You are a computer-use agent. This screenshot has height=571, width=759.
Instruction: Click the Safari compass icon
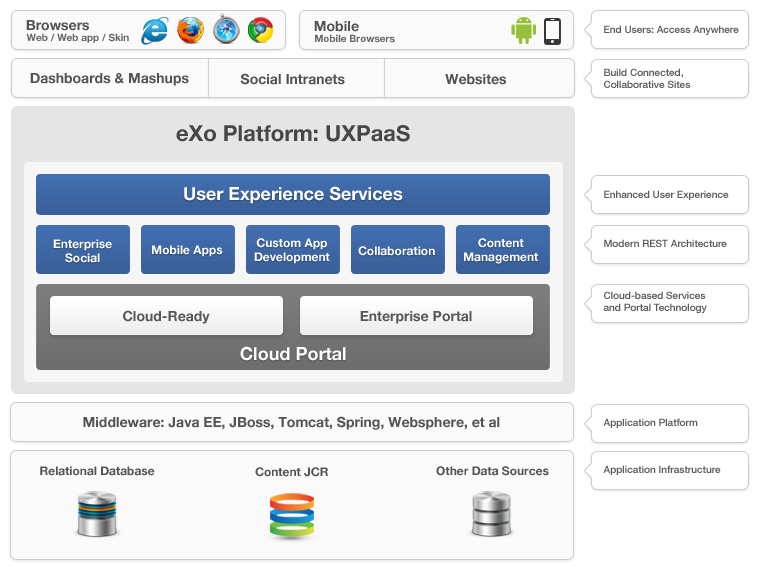tap(226, 29)
